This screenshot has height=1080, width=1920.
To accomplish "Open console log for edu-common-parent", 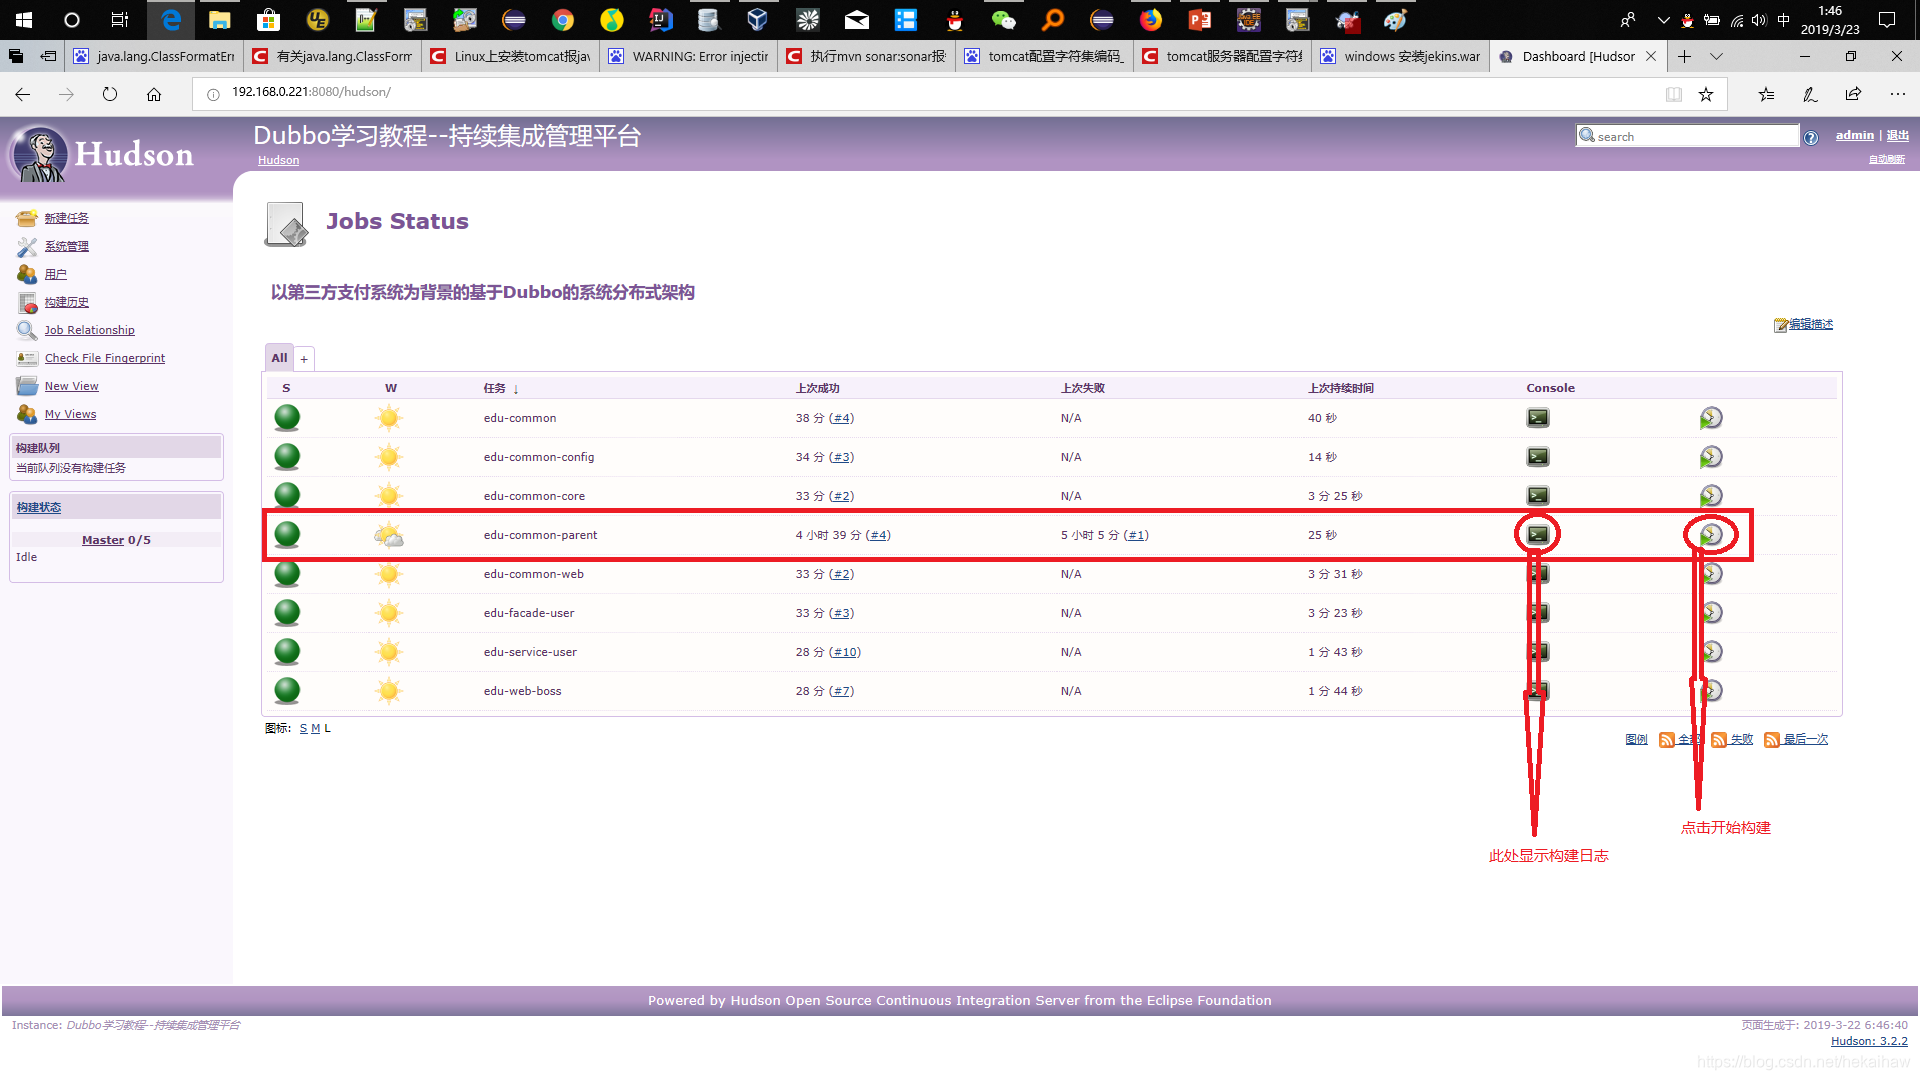I will tap(1538, 535).
